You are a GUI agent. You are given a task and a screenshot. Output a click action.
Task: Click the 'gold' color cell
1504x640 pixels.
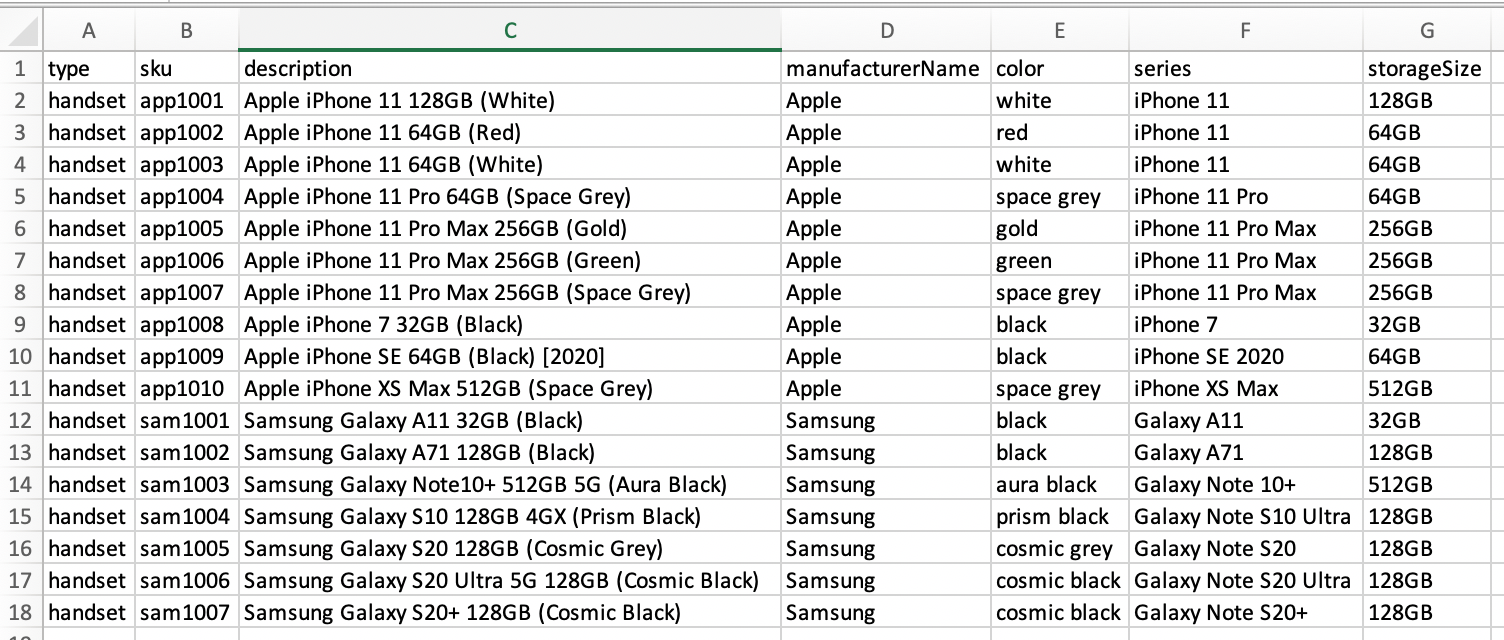(1060, 228)
